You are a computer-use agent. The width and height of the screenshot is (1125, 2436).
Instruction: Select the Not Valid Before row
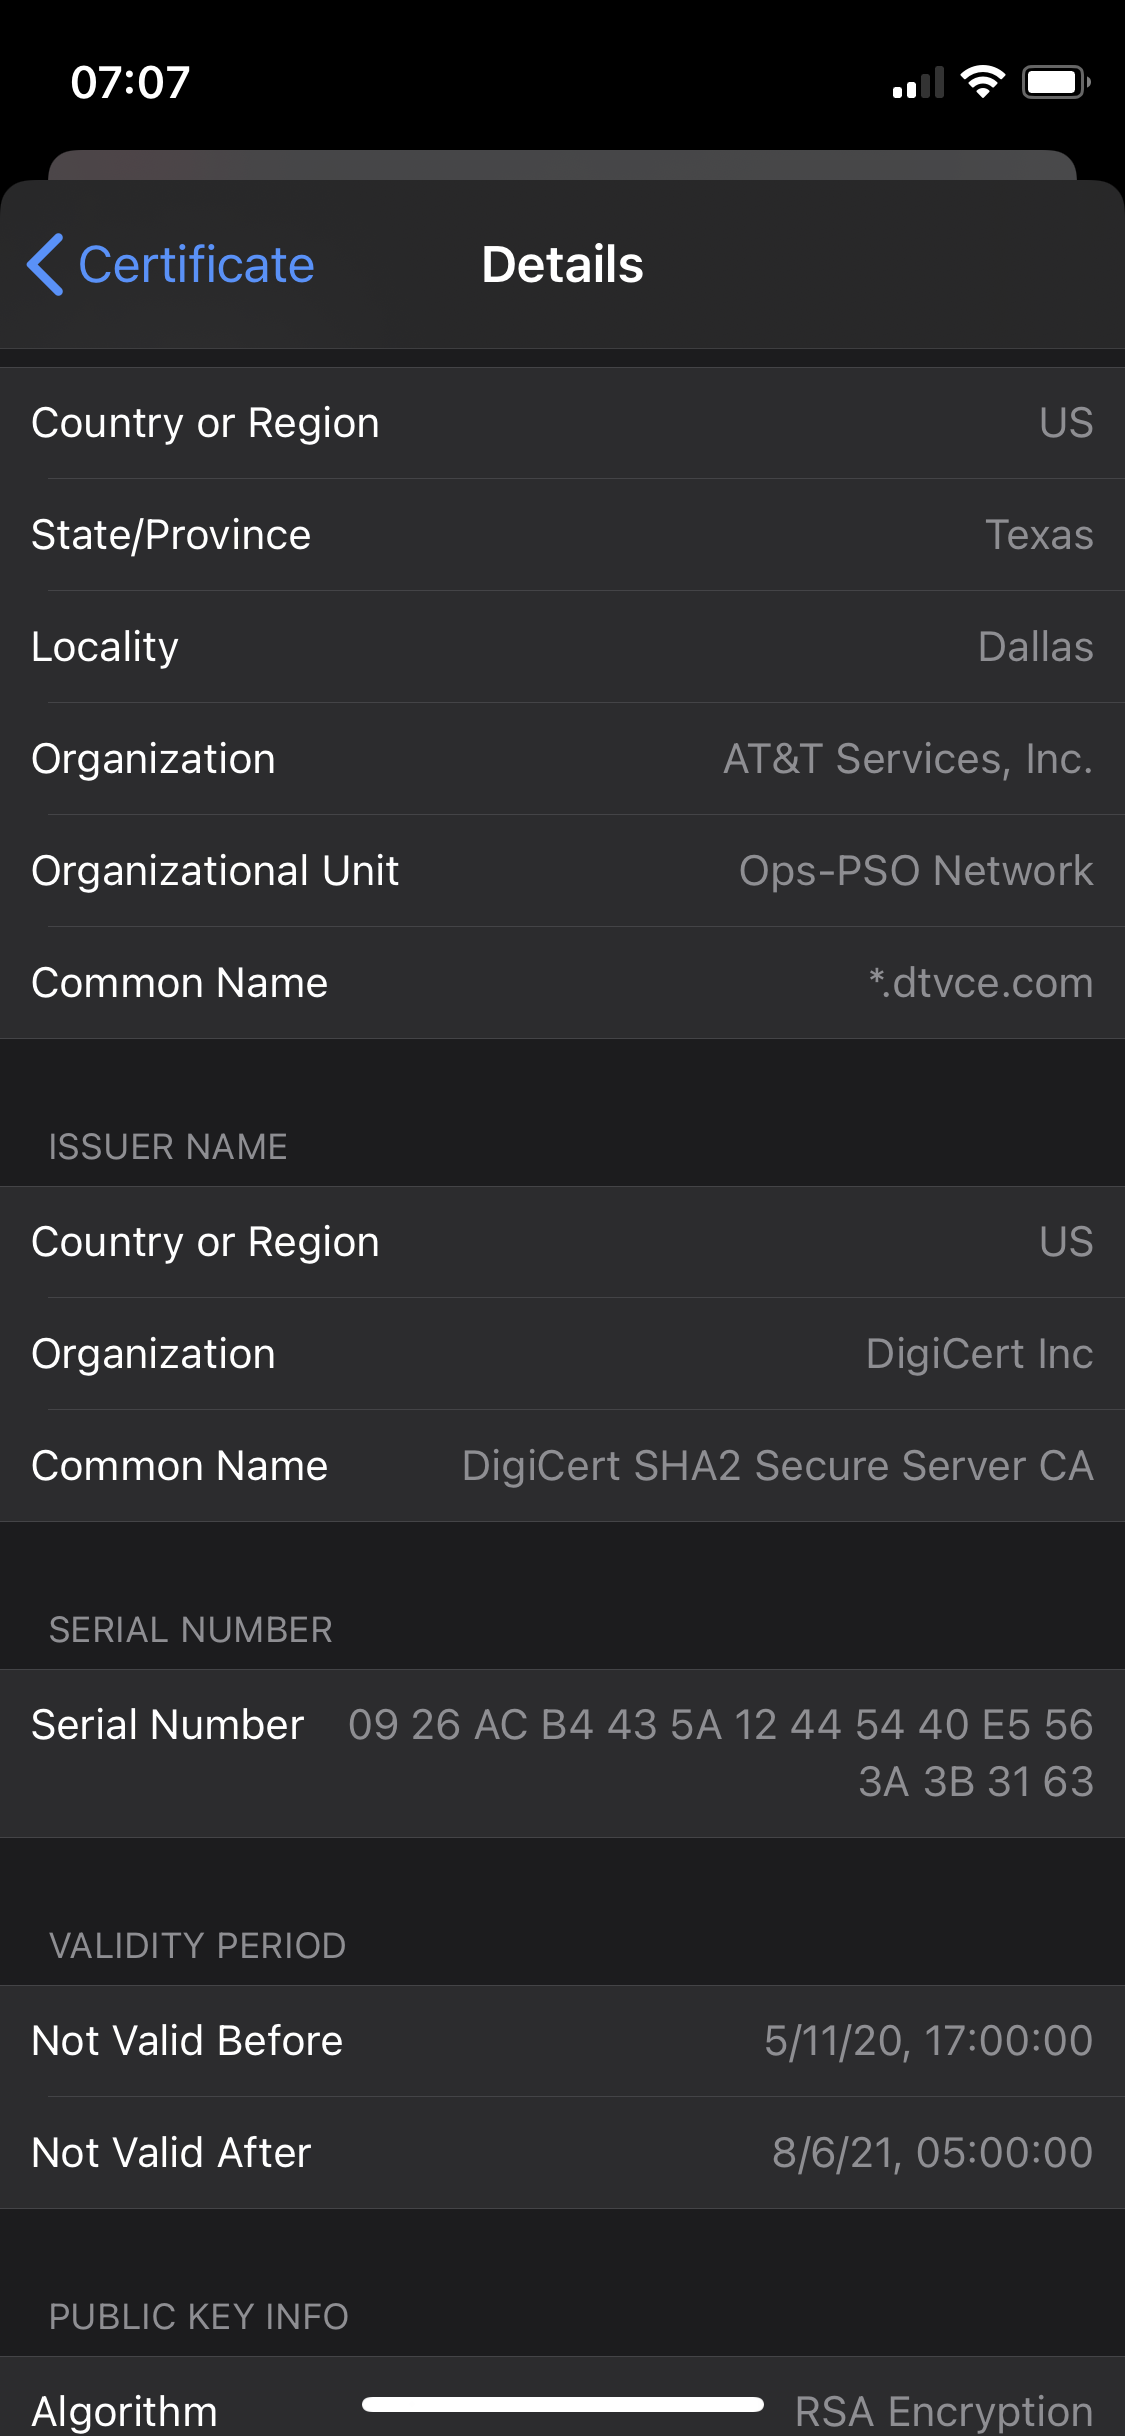[562, 2041]
